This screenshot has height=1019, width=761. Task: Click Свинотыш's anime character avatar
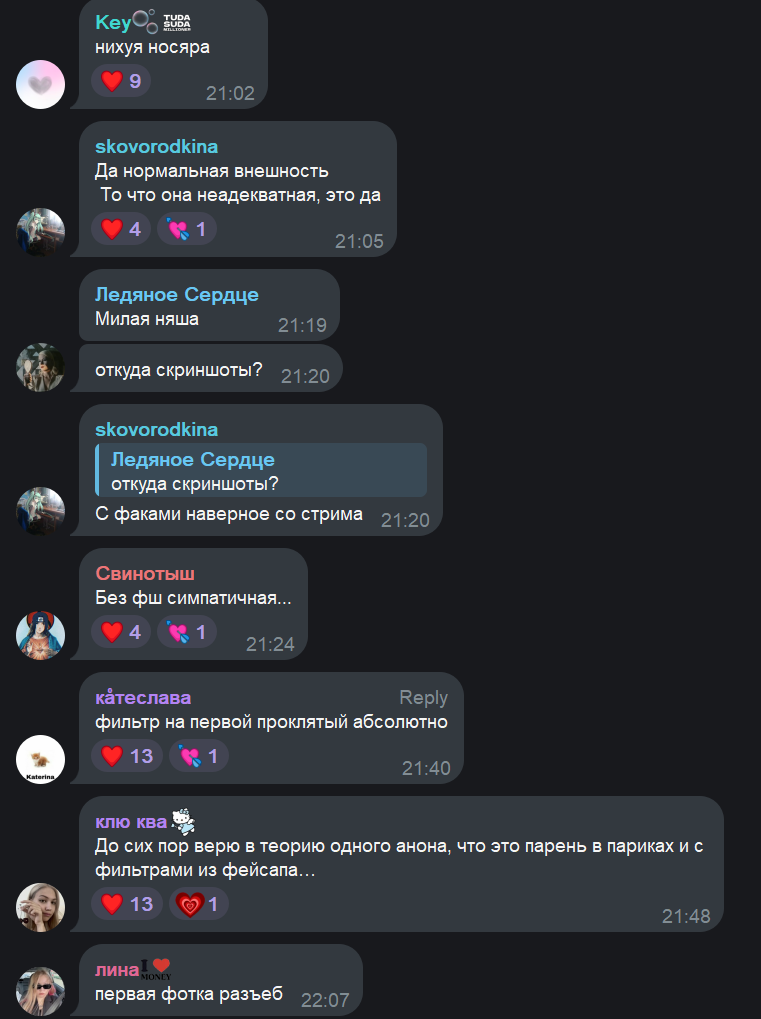pyautogui.click(x=40, y=636)
